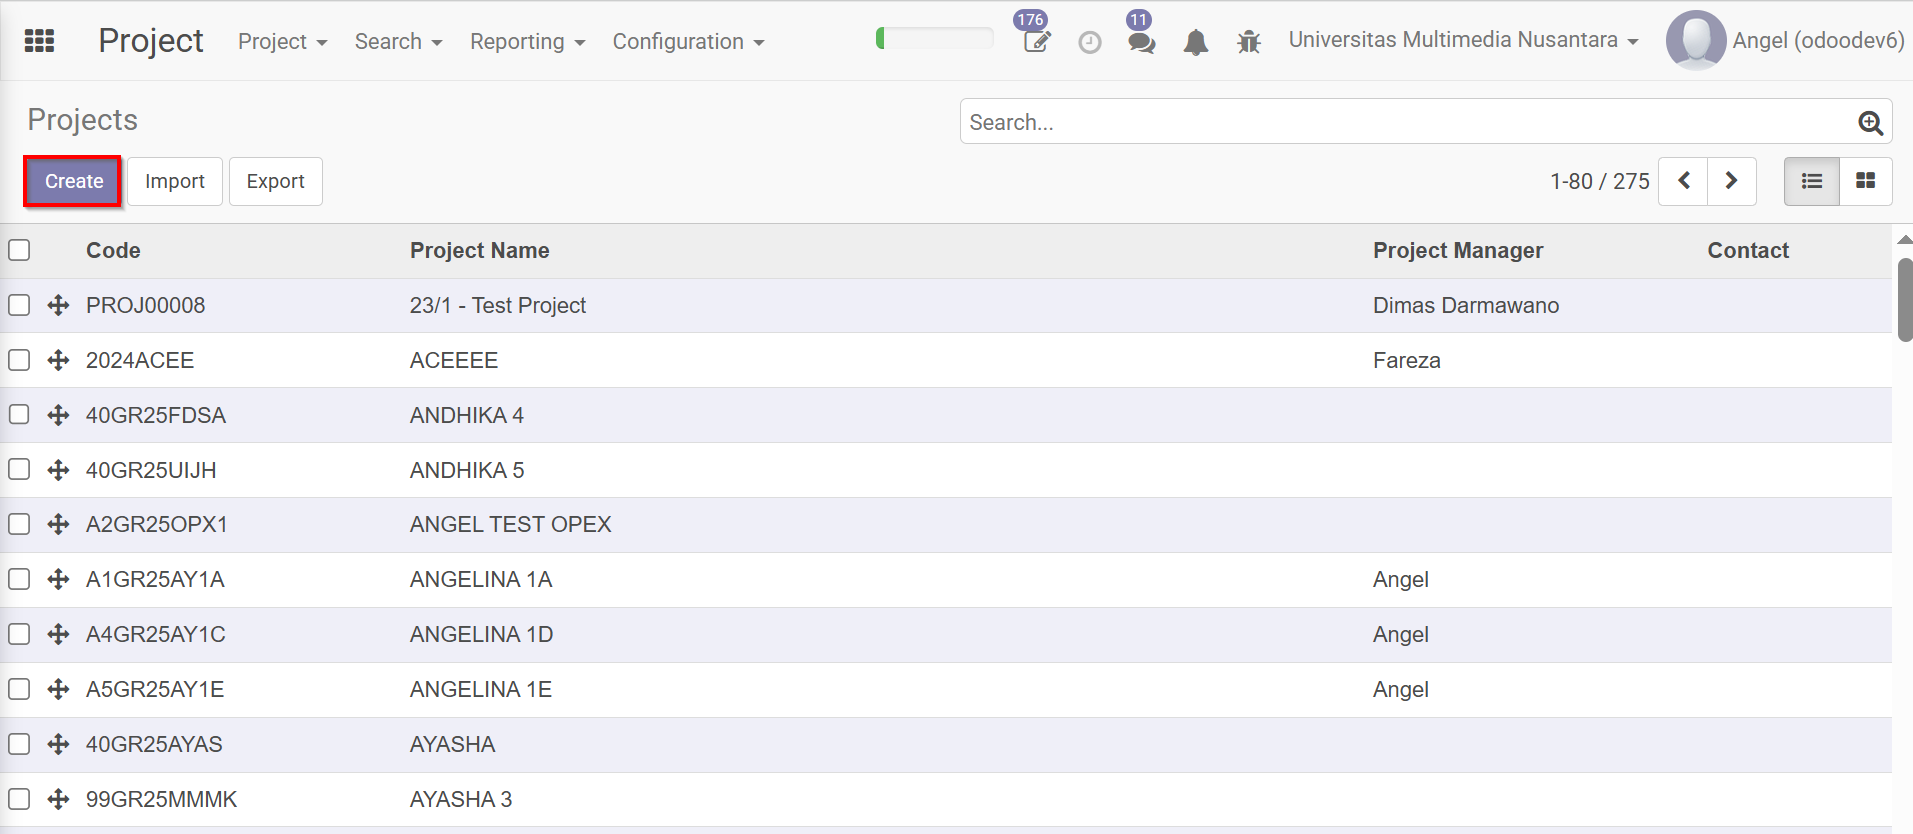Check the 40GR25FDSA row checkbox

(19, 415)
